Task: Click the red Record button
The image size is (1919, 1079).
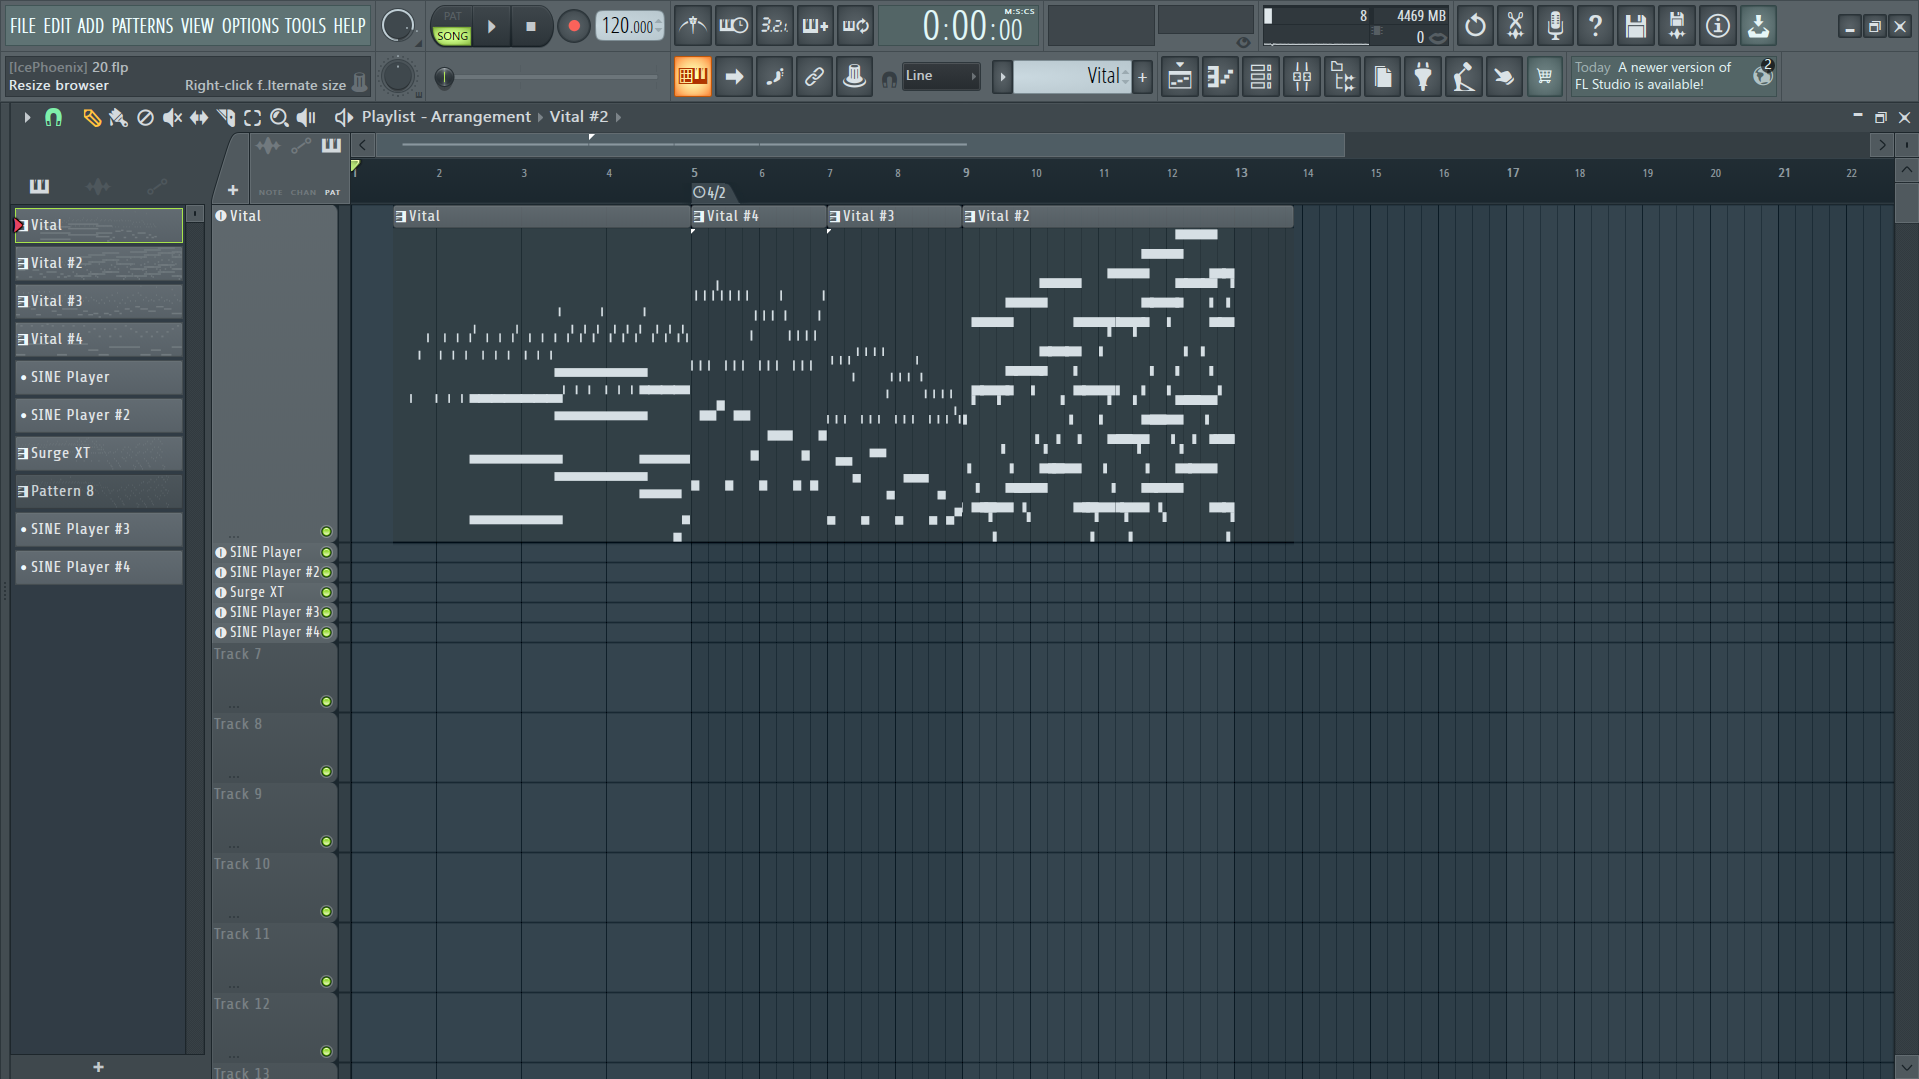Action: [573, 27]
